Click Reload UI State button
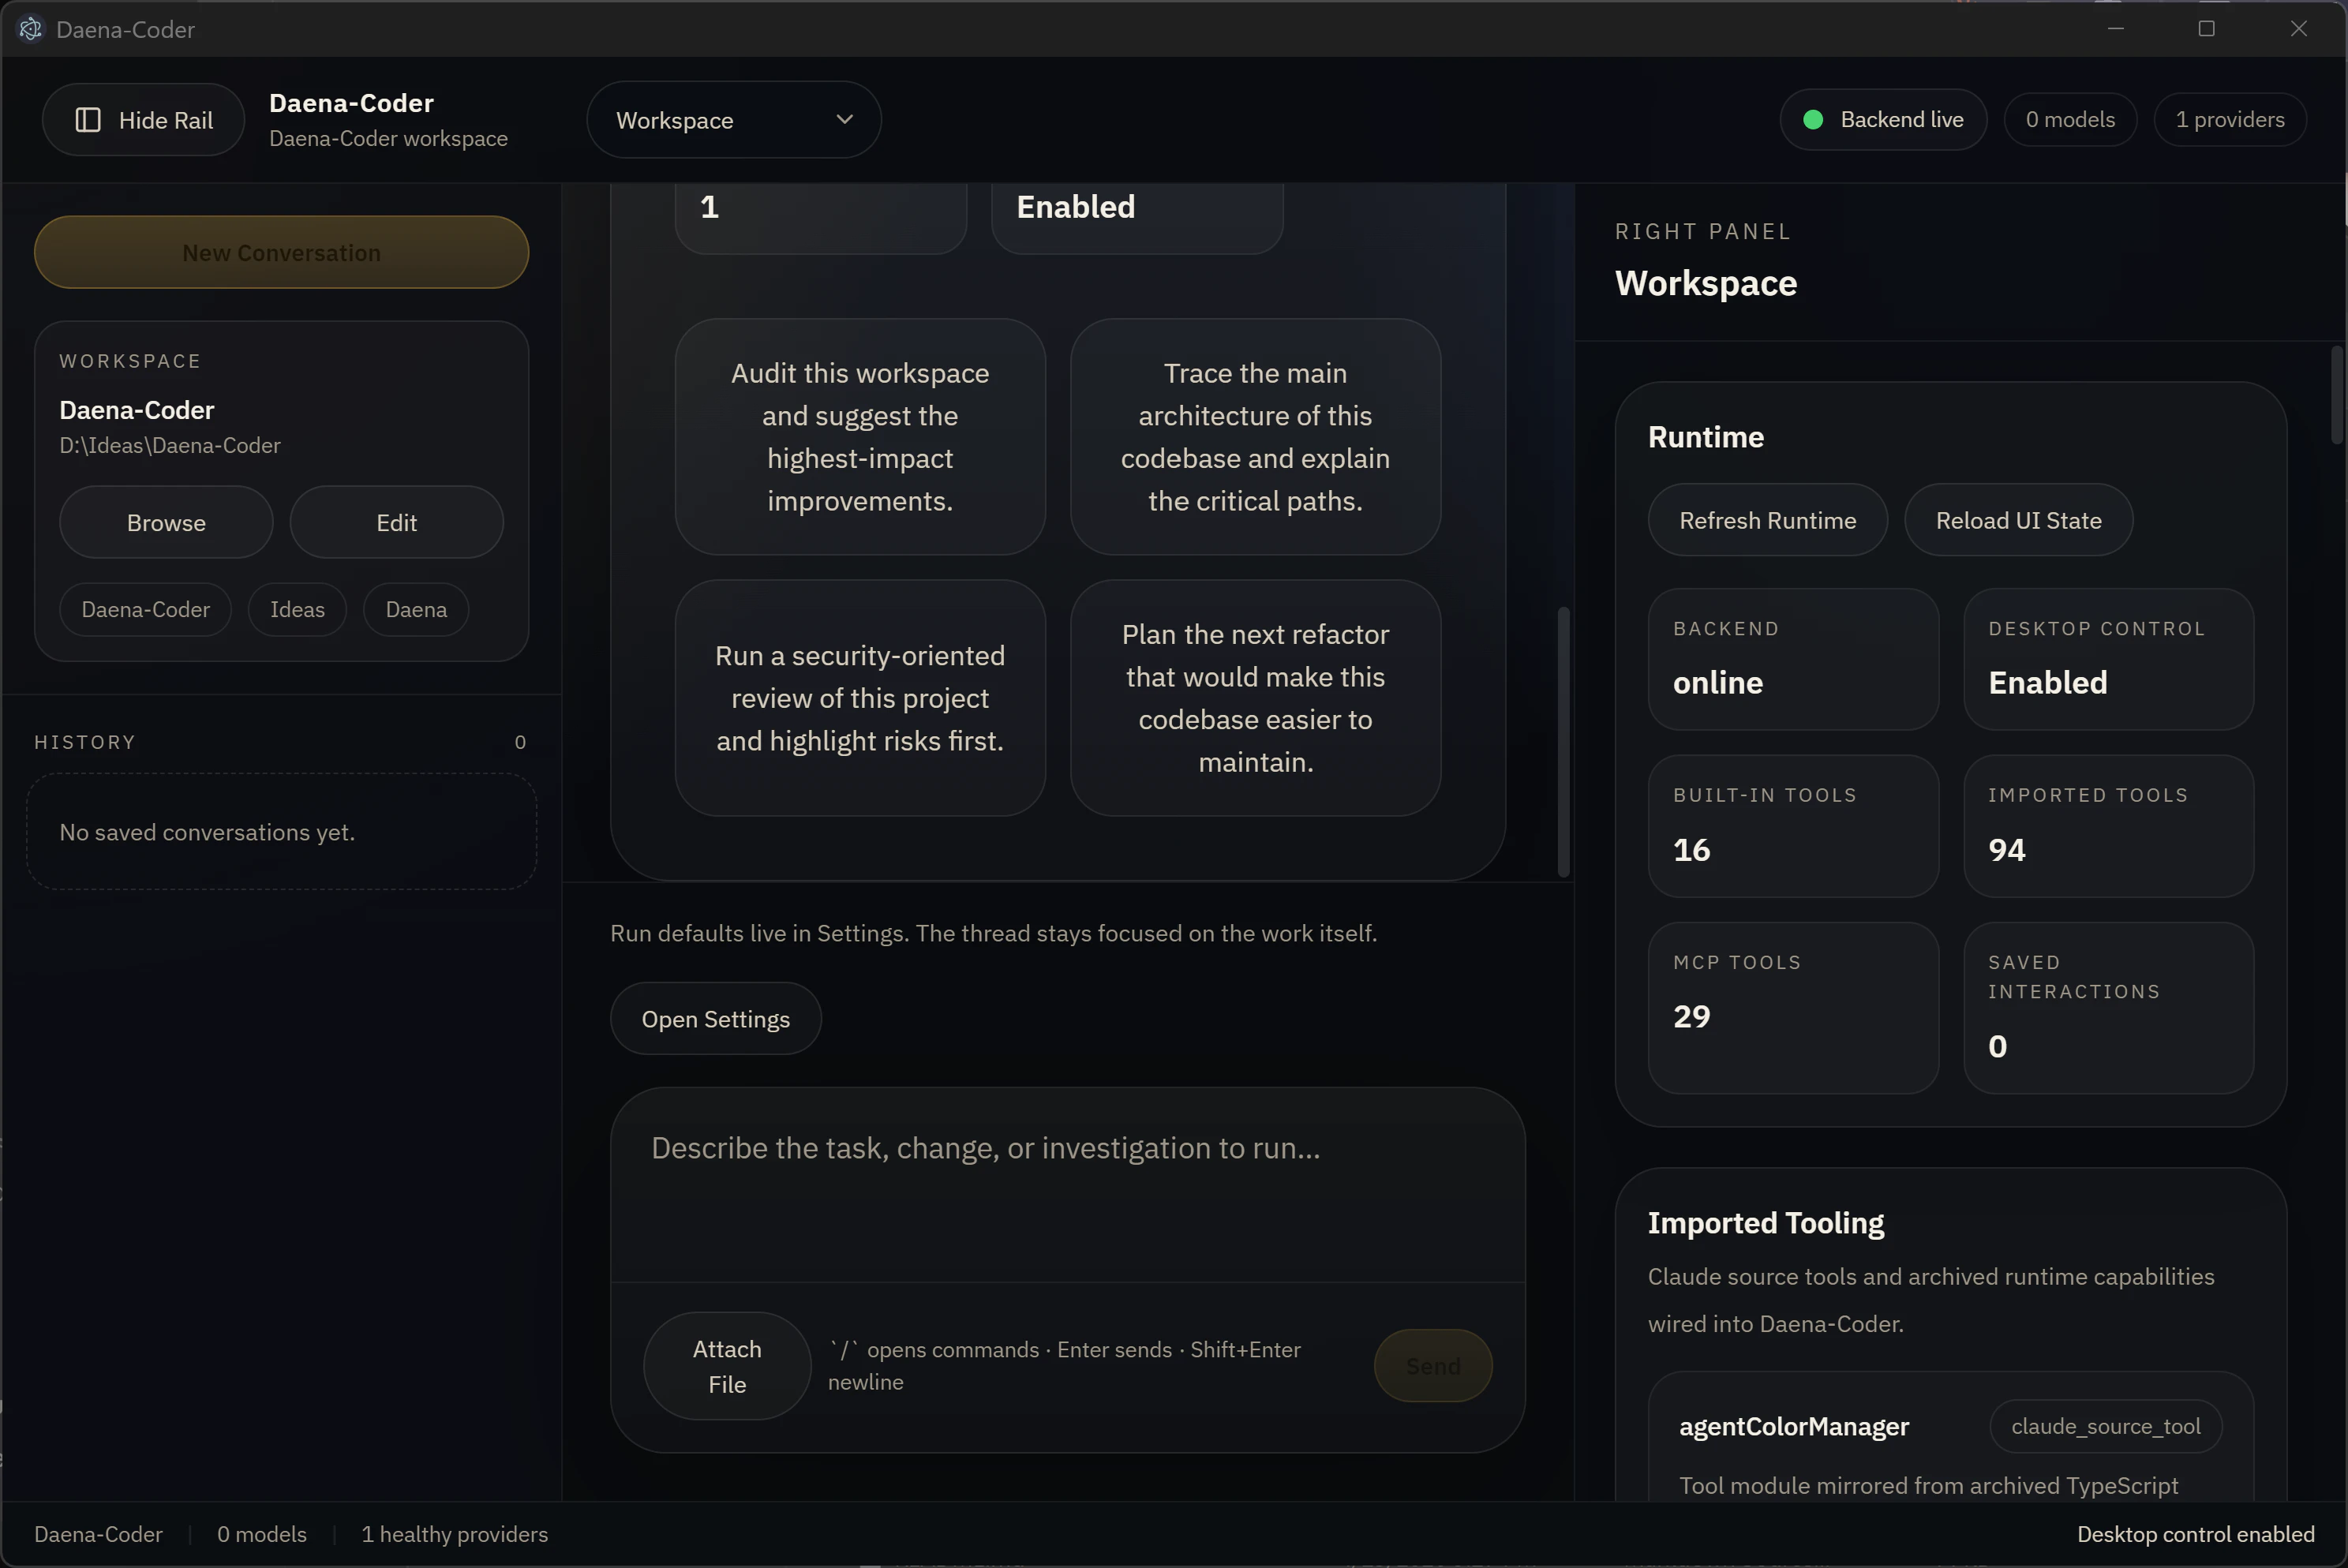Screen dimensions: 2348x1568 pyautogui.click(x=2018, y=521)
